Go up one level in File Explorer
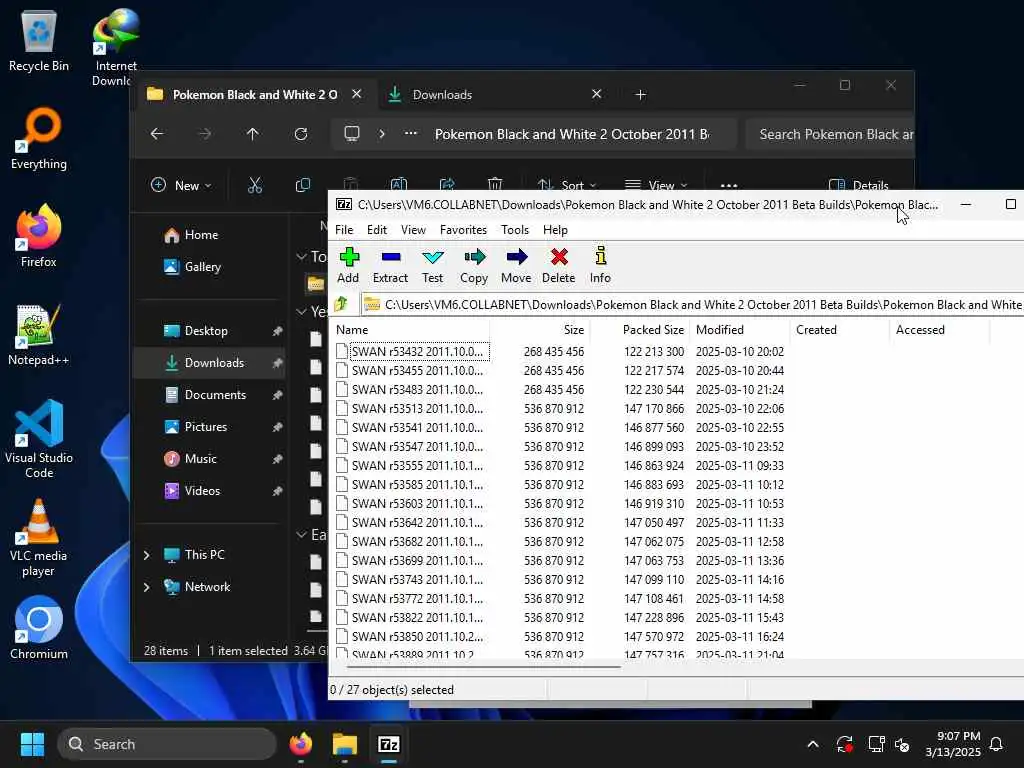This screenshot has width=1024, height=768. pos(253,134)
